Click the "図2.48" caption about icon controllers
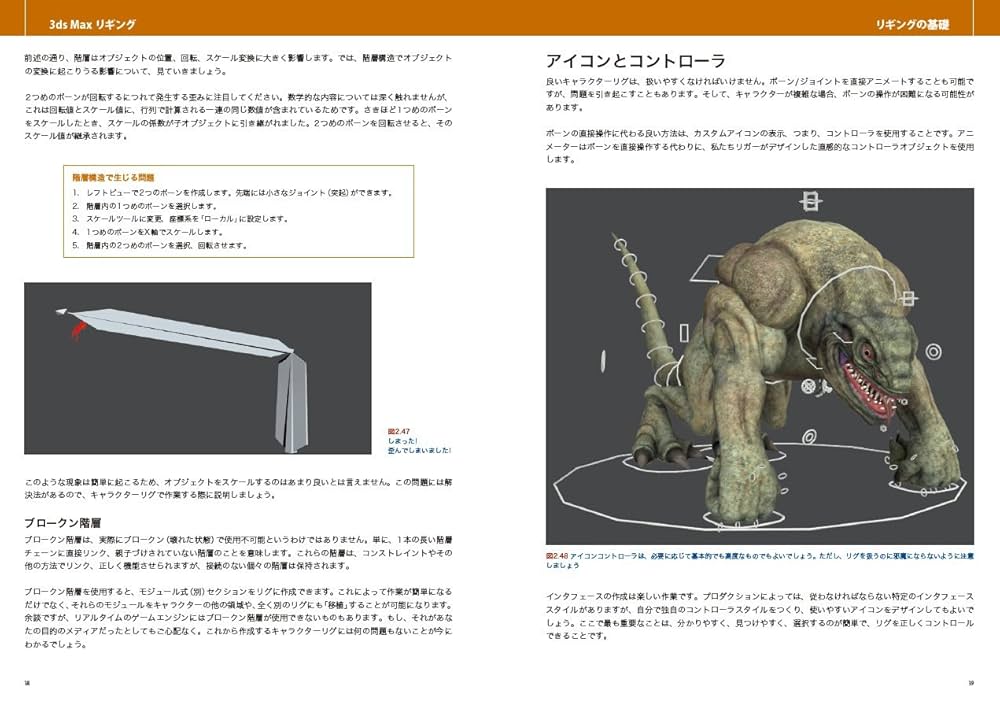1000x707 pixels. (x=760, y=560)
